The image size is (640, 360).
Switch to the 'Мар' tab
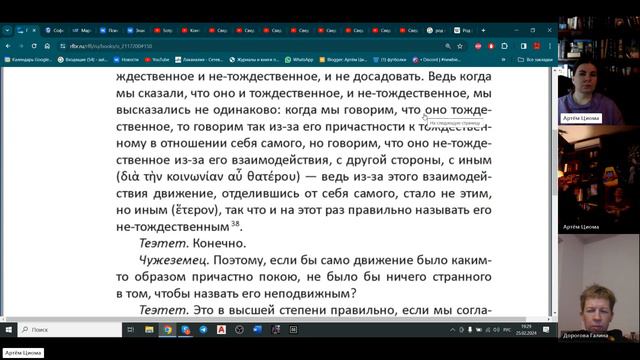pyautogui.click(x=82, y=30)
